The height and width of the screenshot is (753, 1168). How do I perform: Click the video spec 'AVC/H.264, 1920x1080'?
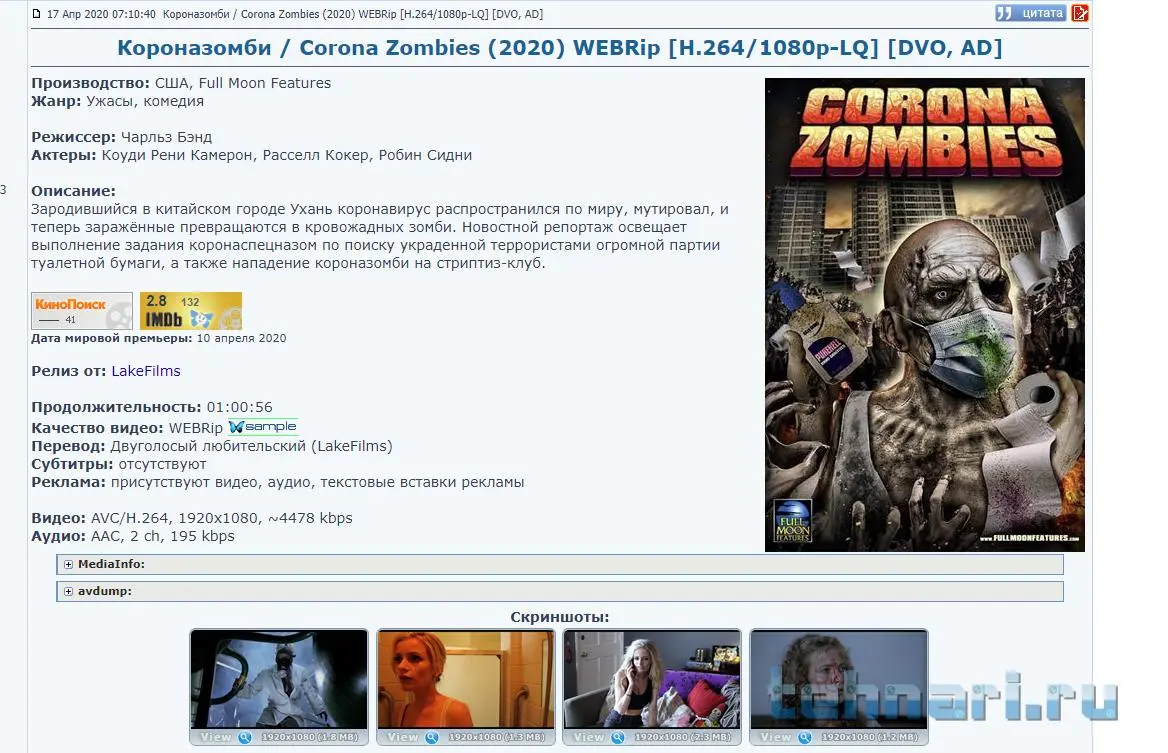coord(176,518)
